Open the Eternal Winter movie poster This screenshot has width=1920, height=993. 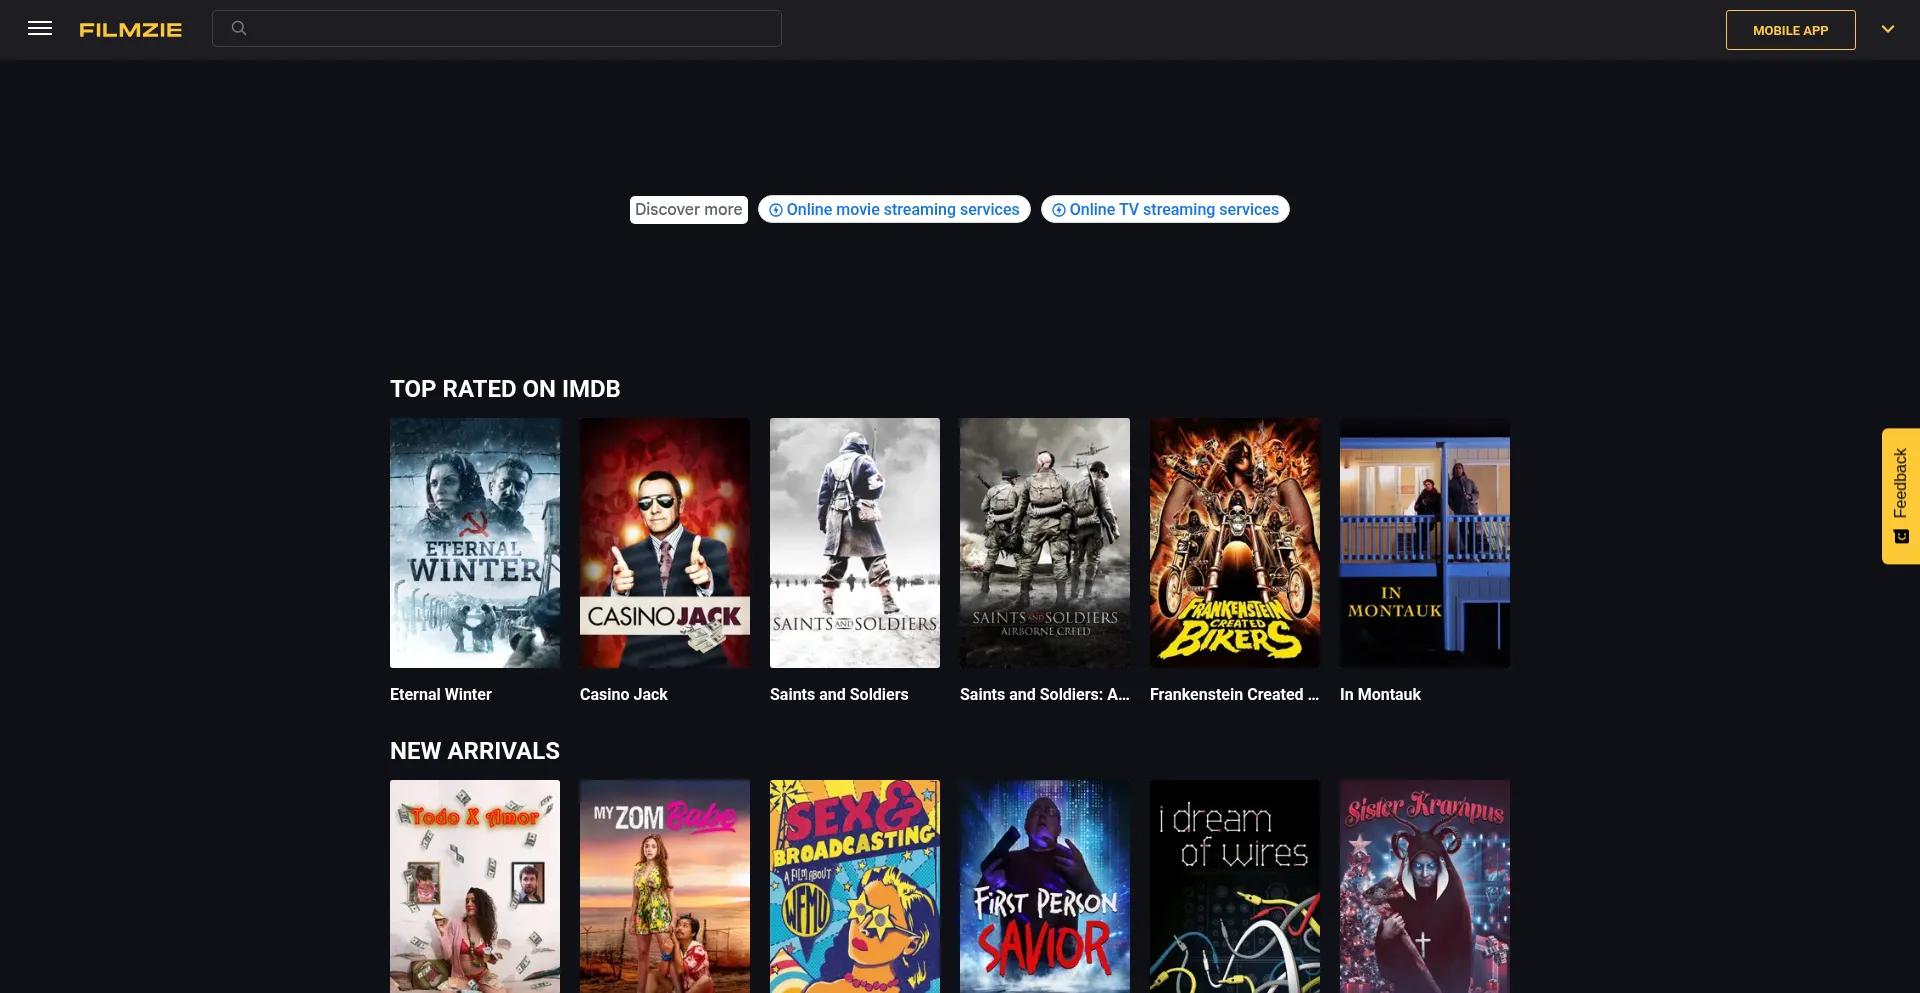coord(474,543)
